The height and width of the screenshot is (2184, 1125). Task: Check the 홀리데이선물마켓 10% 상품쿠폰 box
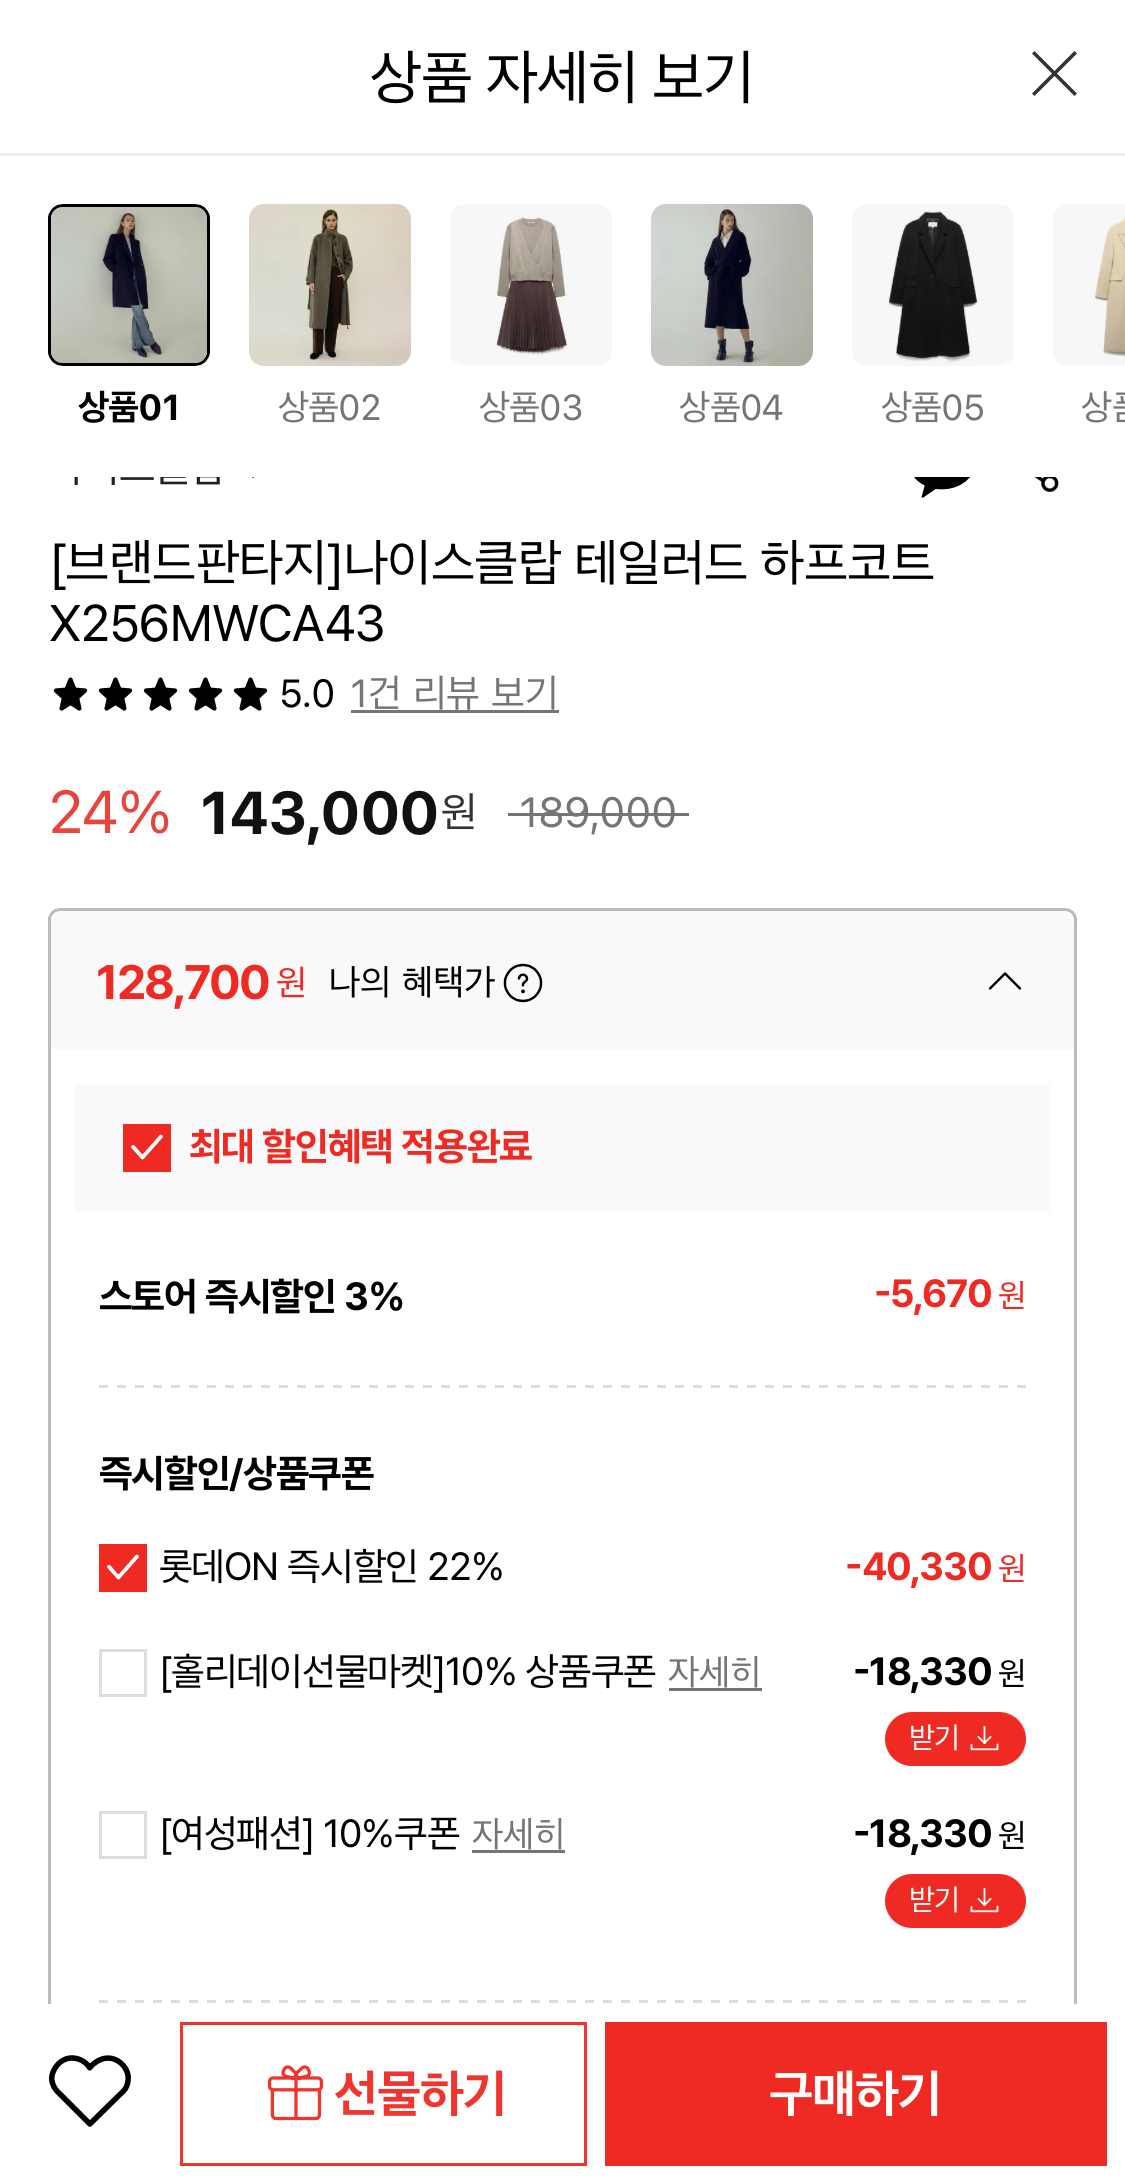pos(123,1673)
